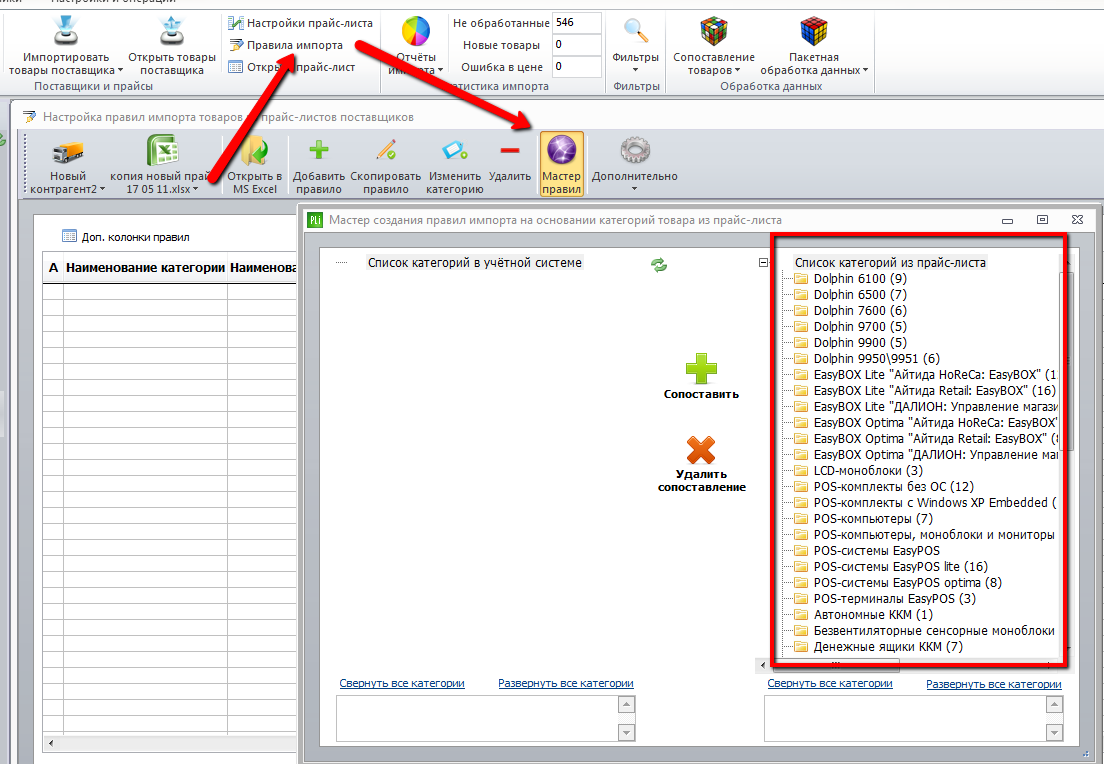Viewport: 1104px width, 764px height.
Task: Open Дополнительно gear menu
Action: [634, 165]
